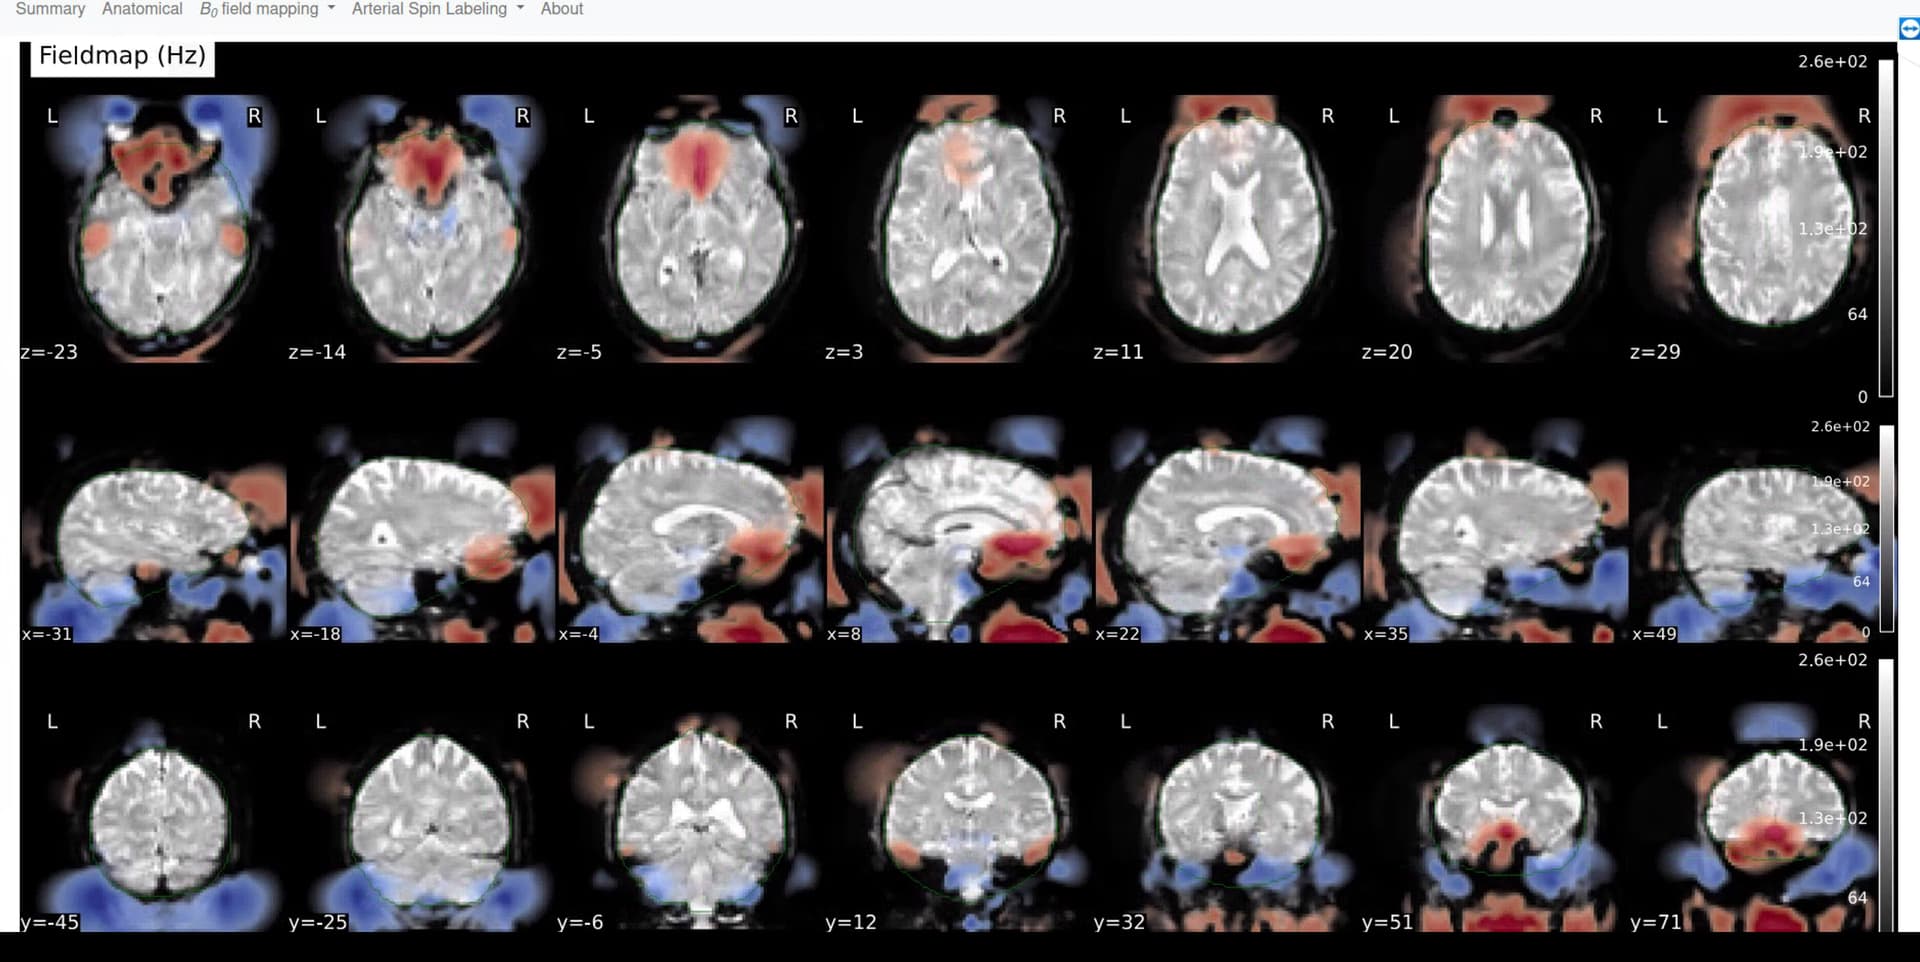Screen dimensions: 1920x962
Task: Click the Fieldmap (Hz) title label
Action: click(x=122, y=56)
